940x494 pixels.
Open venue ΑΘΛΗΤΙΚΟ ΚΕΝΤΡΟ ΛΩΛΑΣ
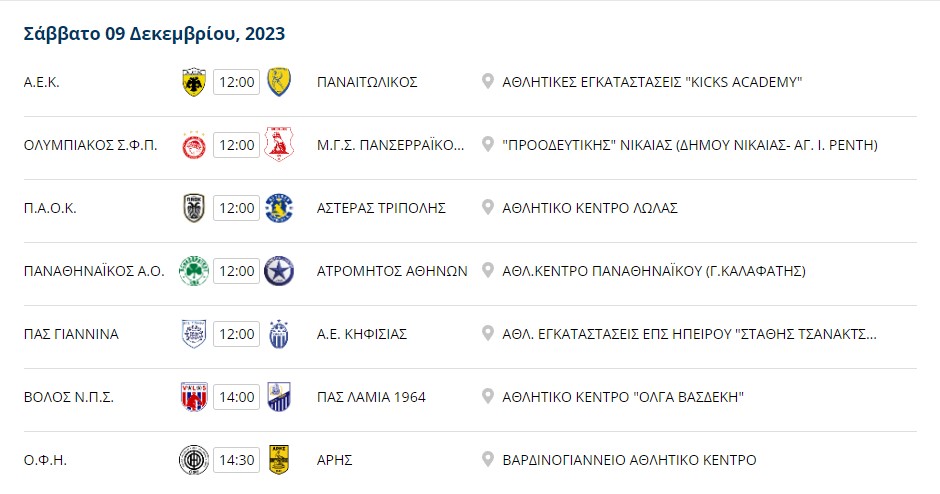click(590, 208)
